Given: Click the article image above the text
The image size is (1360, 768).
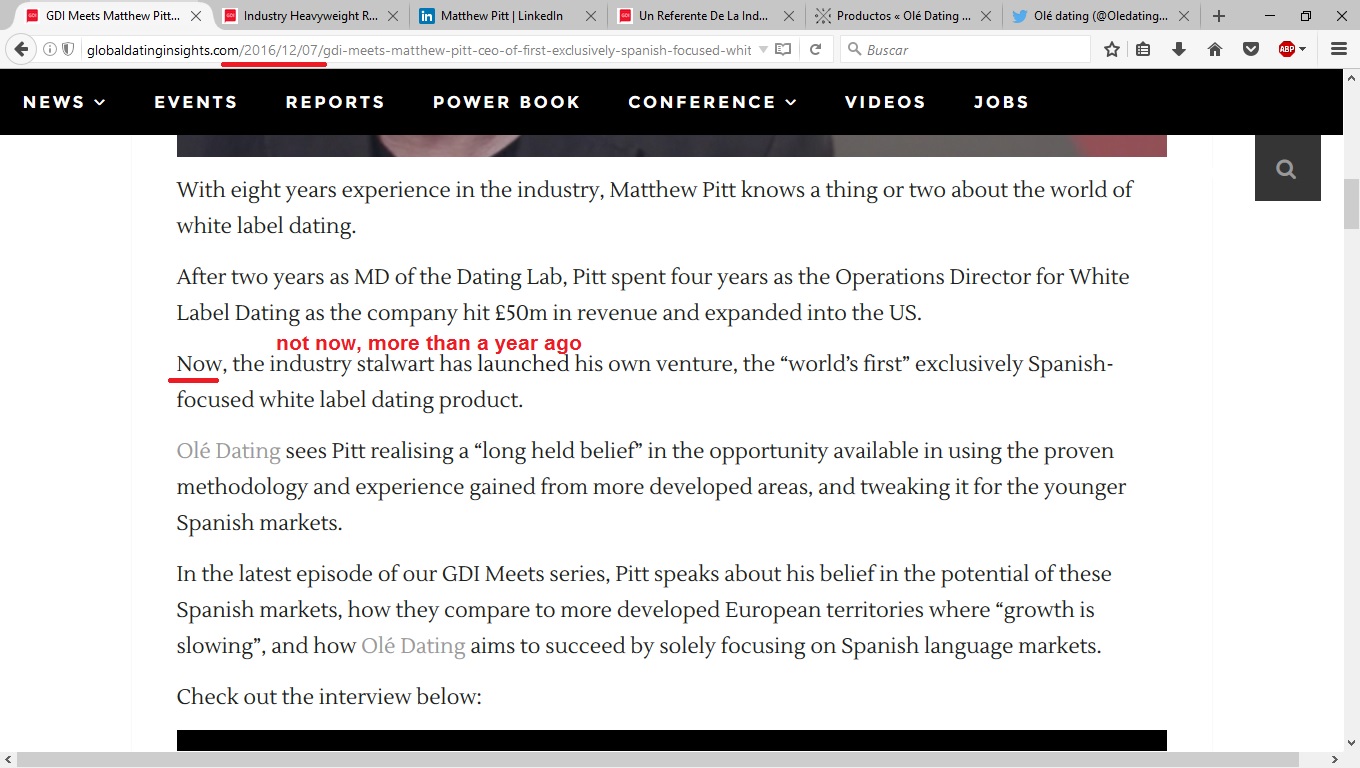Looking at the screenshot, I should (672, 146).
